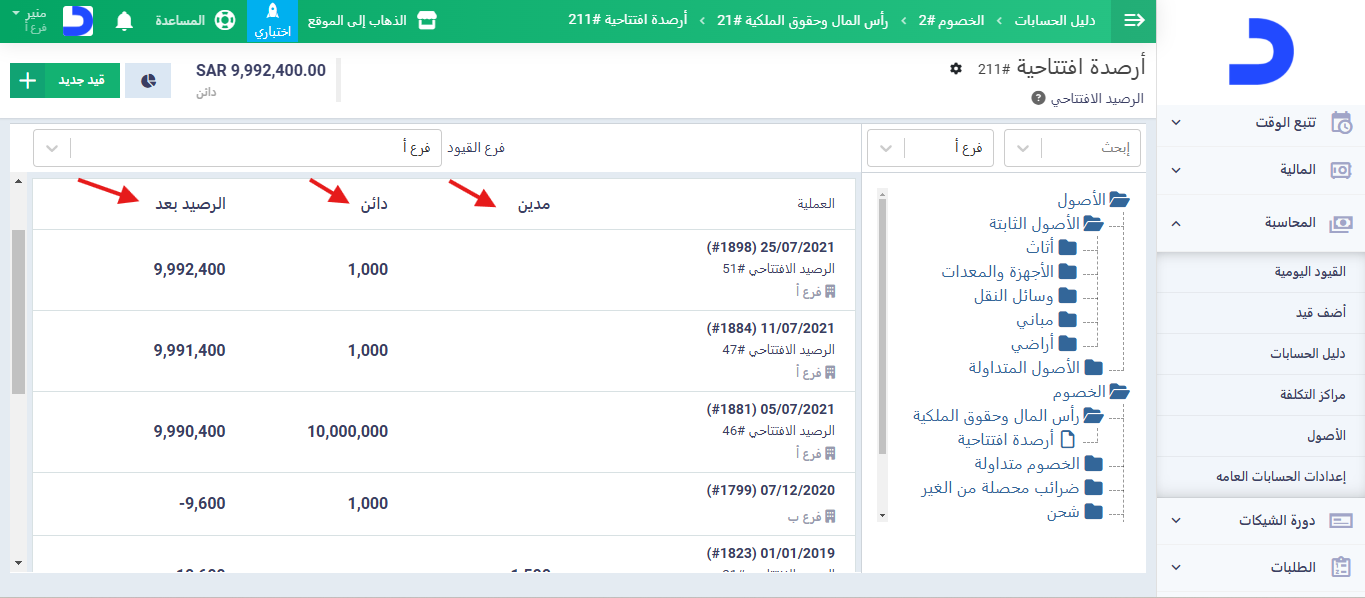Open مراكز التكلفة in the sidebar
The height and width of the screenshot is (598, 1365).
pos(1261,395)
